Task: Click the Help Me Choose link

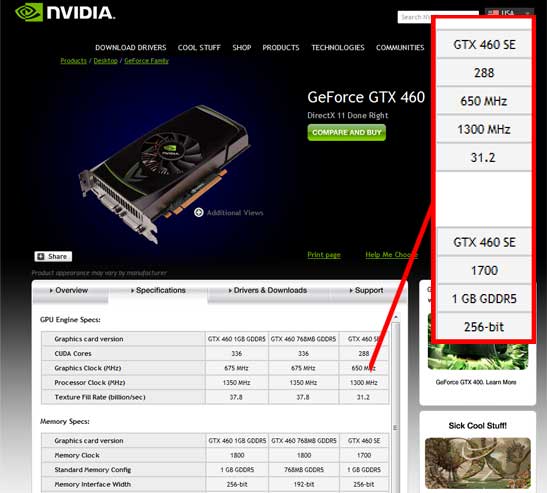Action: (391, 255)
